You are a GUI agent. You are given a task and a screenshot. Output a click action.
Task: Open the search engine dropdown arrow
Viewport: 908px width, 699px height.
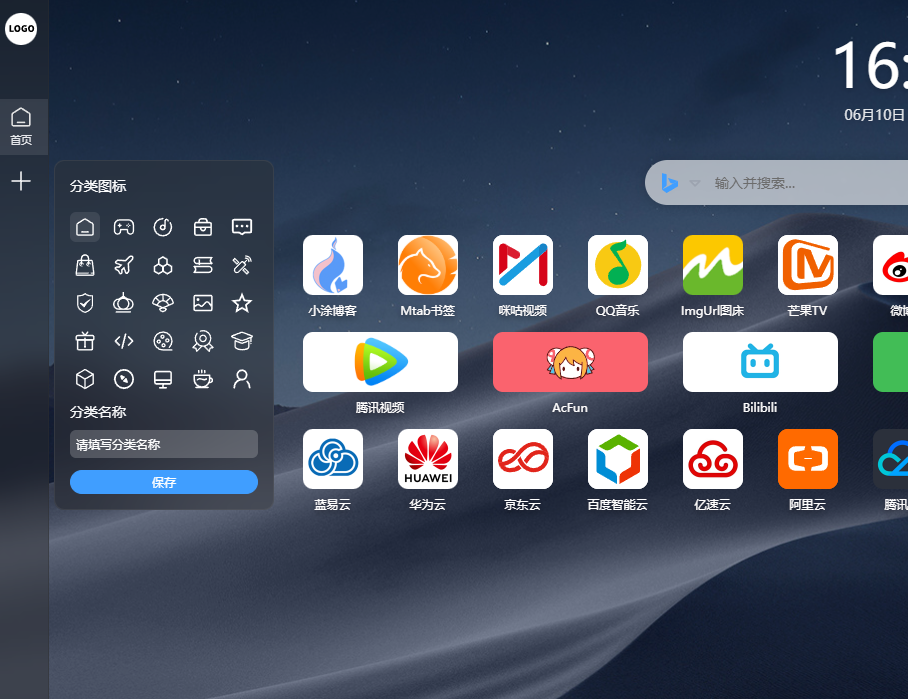click(695, 184)
